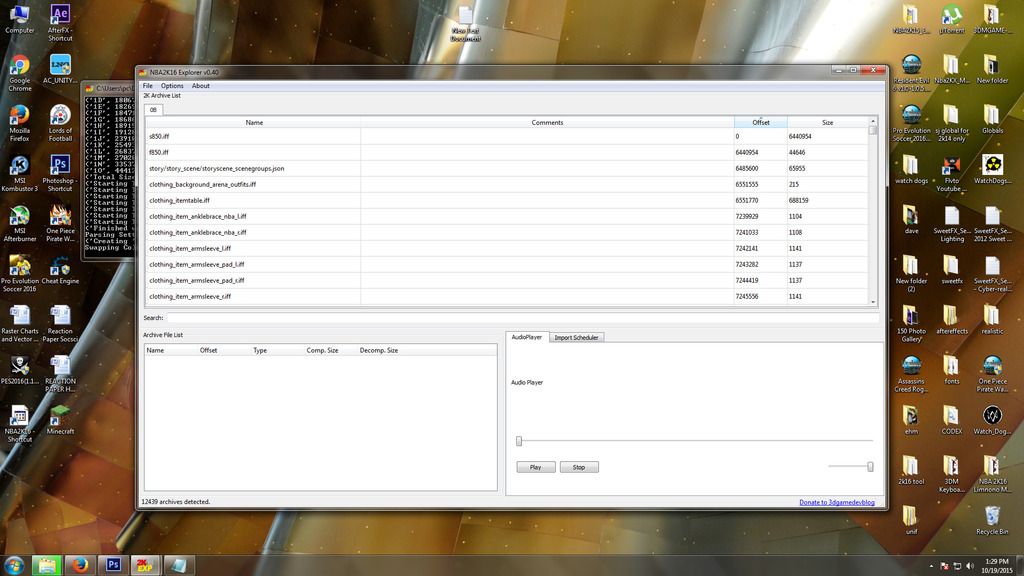
Task: Open Flvto Youtube icon
Action: tap(952, 174)
